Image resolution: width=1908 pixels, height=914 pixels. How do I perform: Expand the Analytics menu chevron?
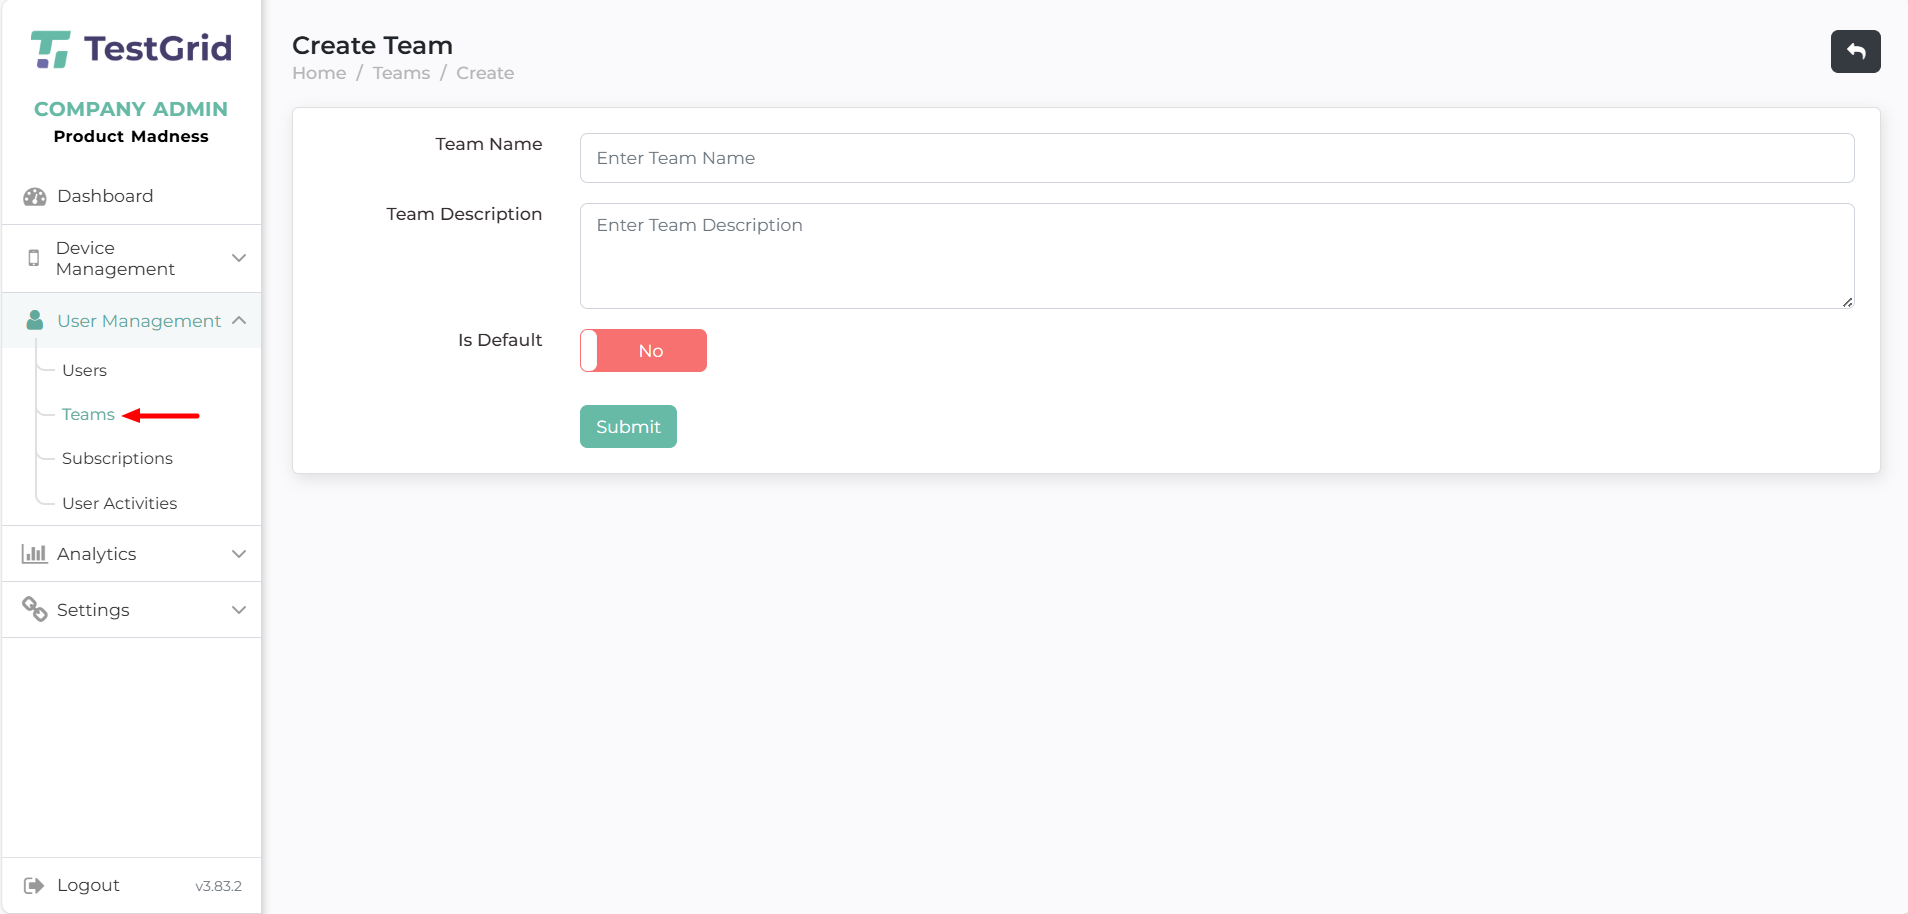point(239,554)
